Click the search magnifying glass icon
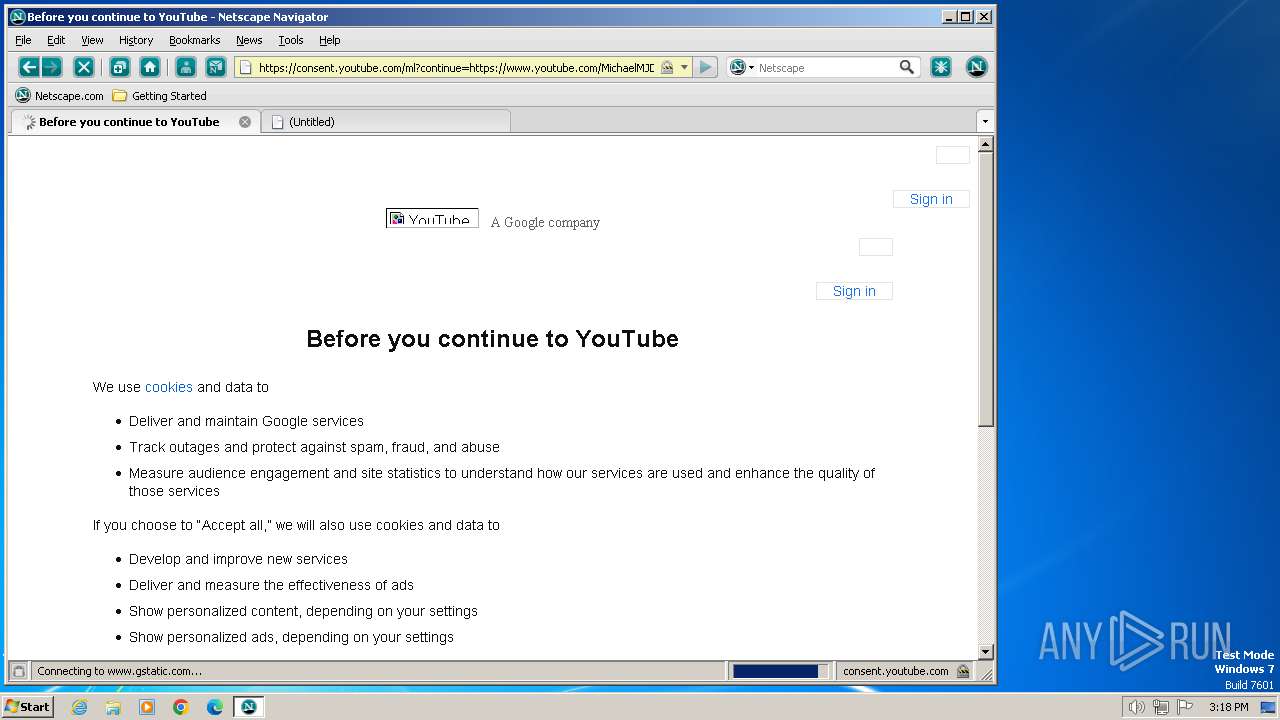 [907, 67]
